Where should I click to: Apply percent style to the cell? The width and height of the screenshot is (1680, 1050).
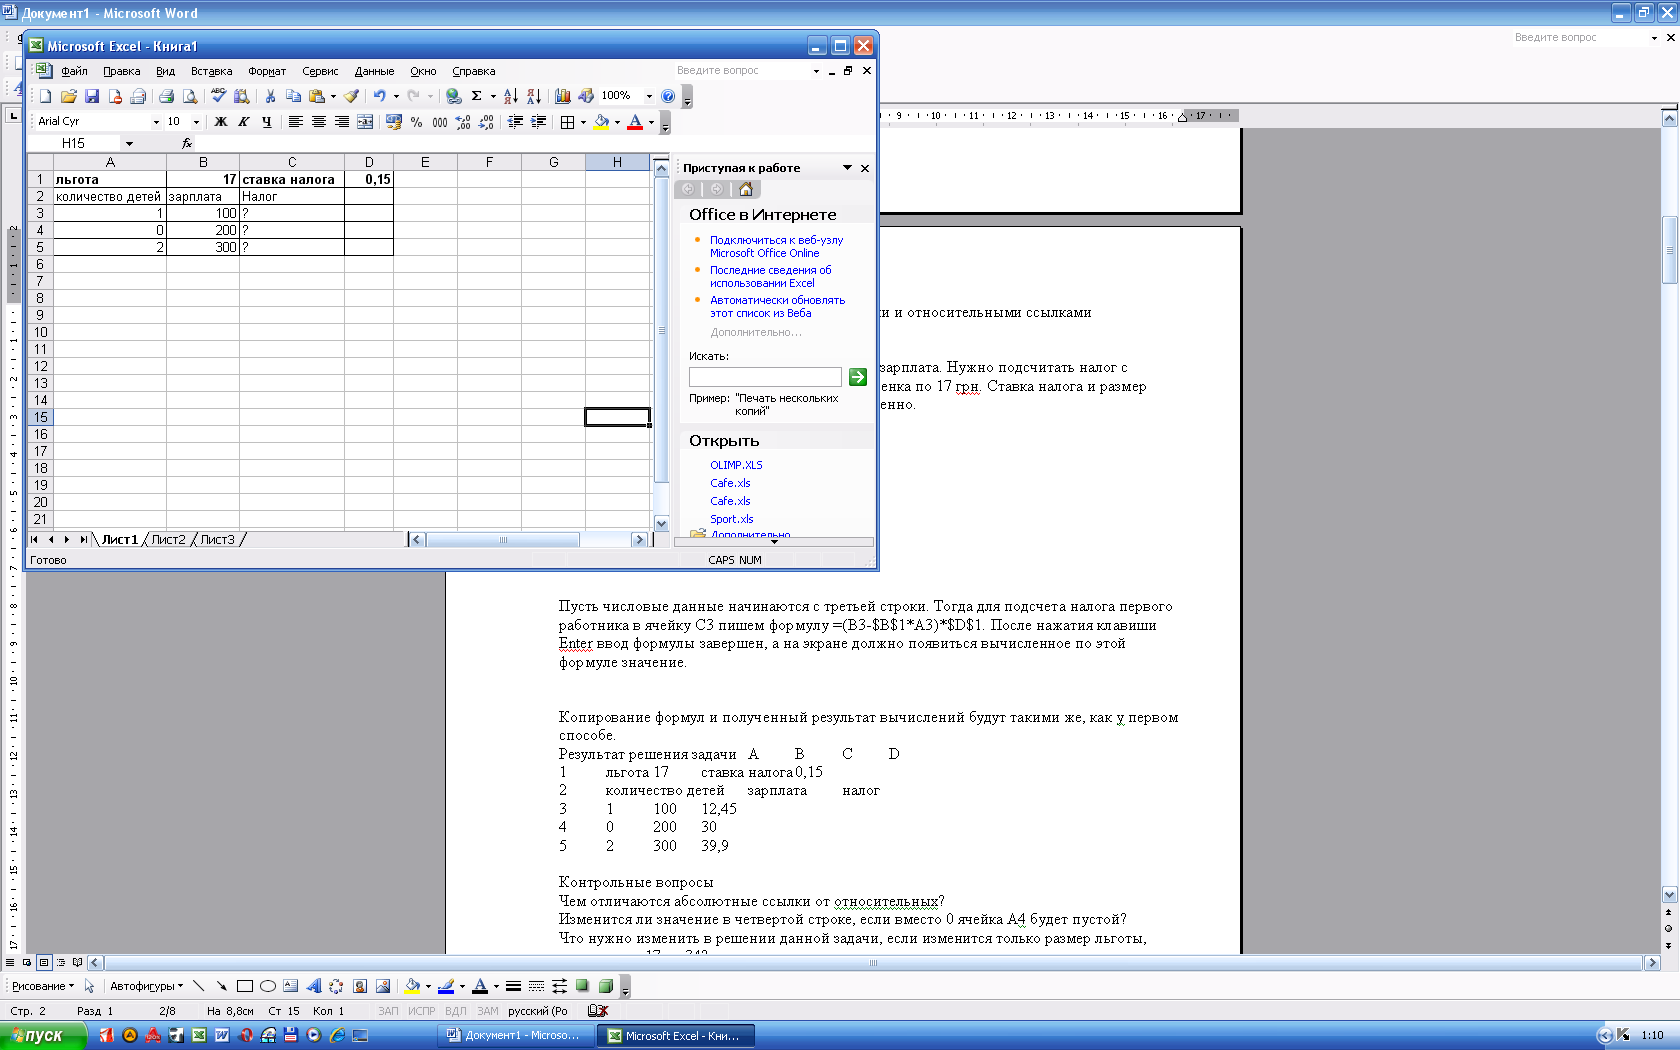(416, 122)
